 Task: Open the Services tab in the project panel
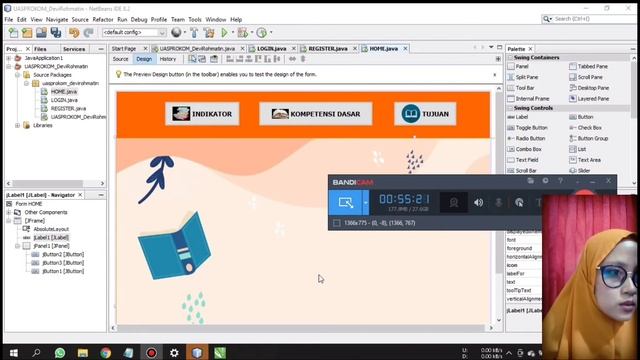[74, 49]
